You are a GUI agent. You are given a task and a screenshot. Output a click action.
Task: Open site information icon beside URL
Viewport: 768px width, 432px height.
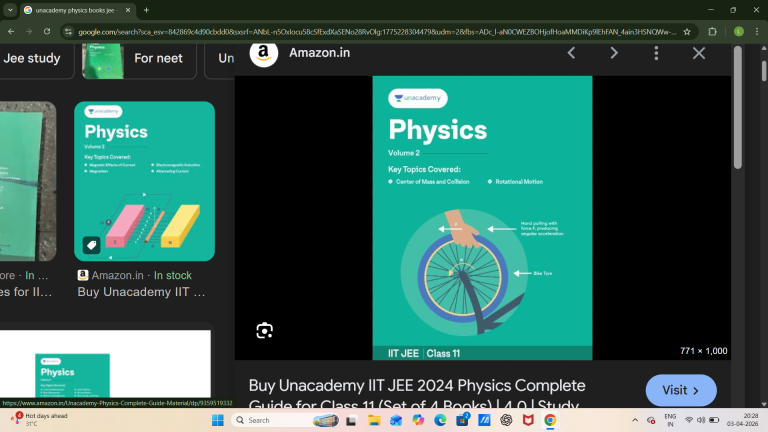click(x=69, y=32)
